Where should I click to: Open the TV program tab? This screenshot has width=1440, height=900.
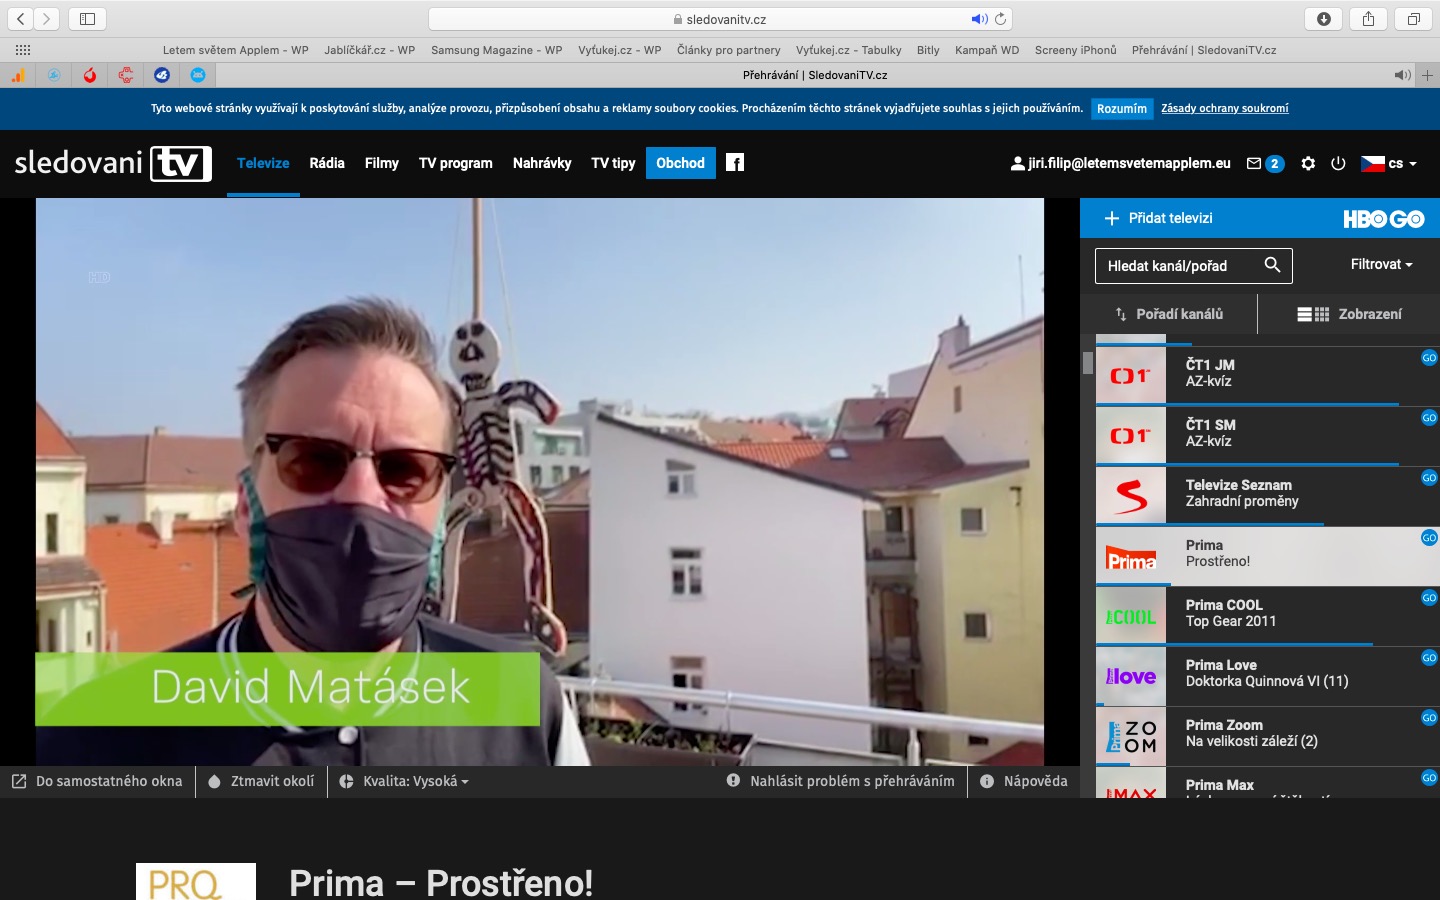[456, 163]
